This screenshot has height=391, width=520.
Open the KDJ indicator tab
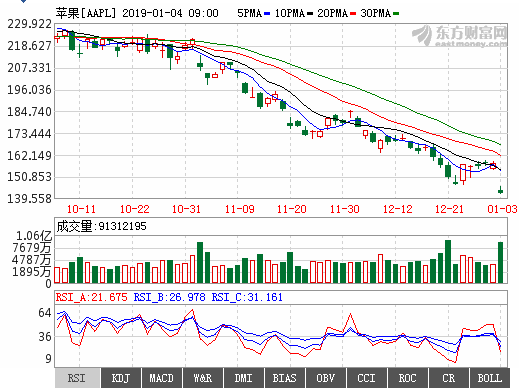point(121,378)
